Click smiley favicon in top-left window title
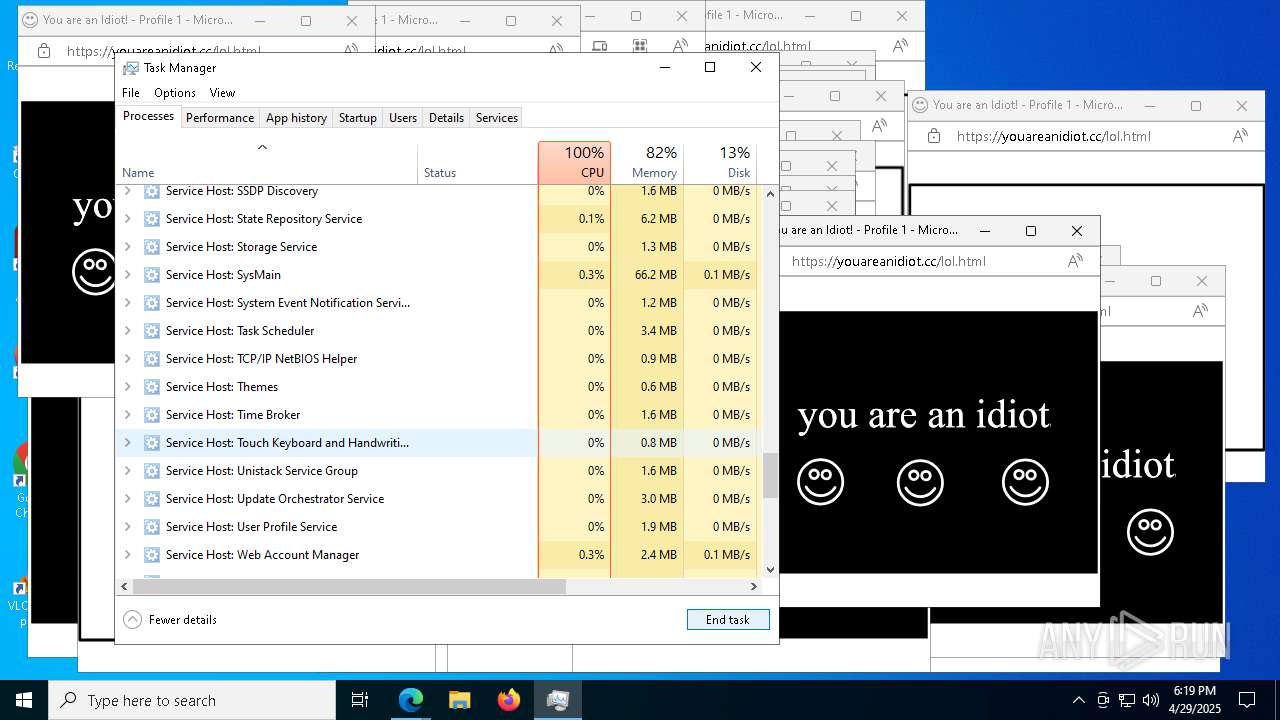The height and width of the screenshot is (720, 1280). click(x=30, y=19)
